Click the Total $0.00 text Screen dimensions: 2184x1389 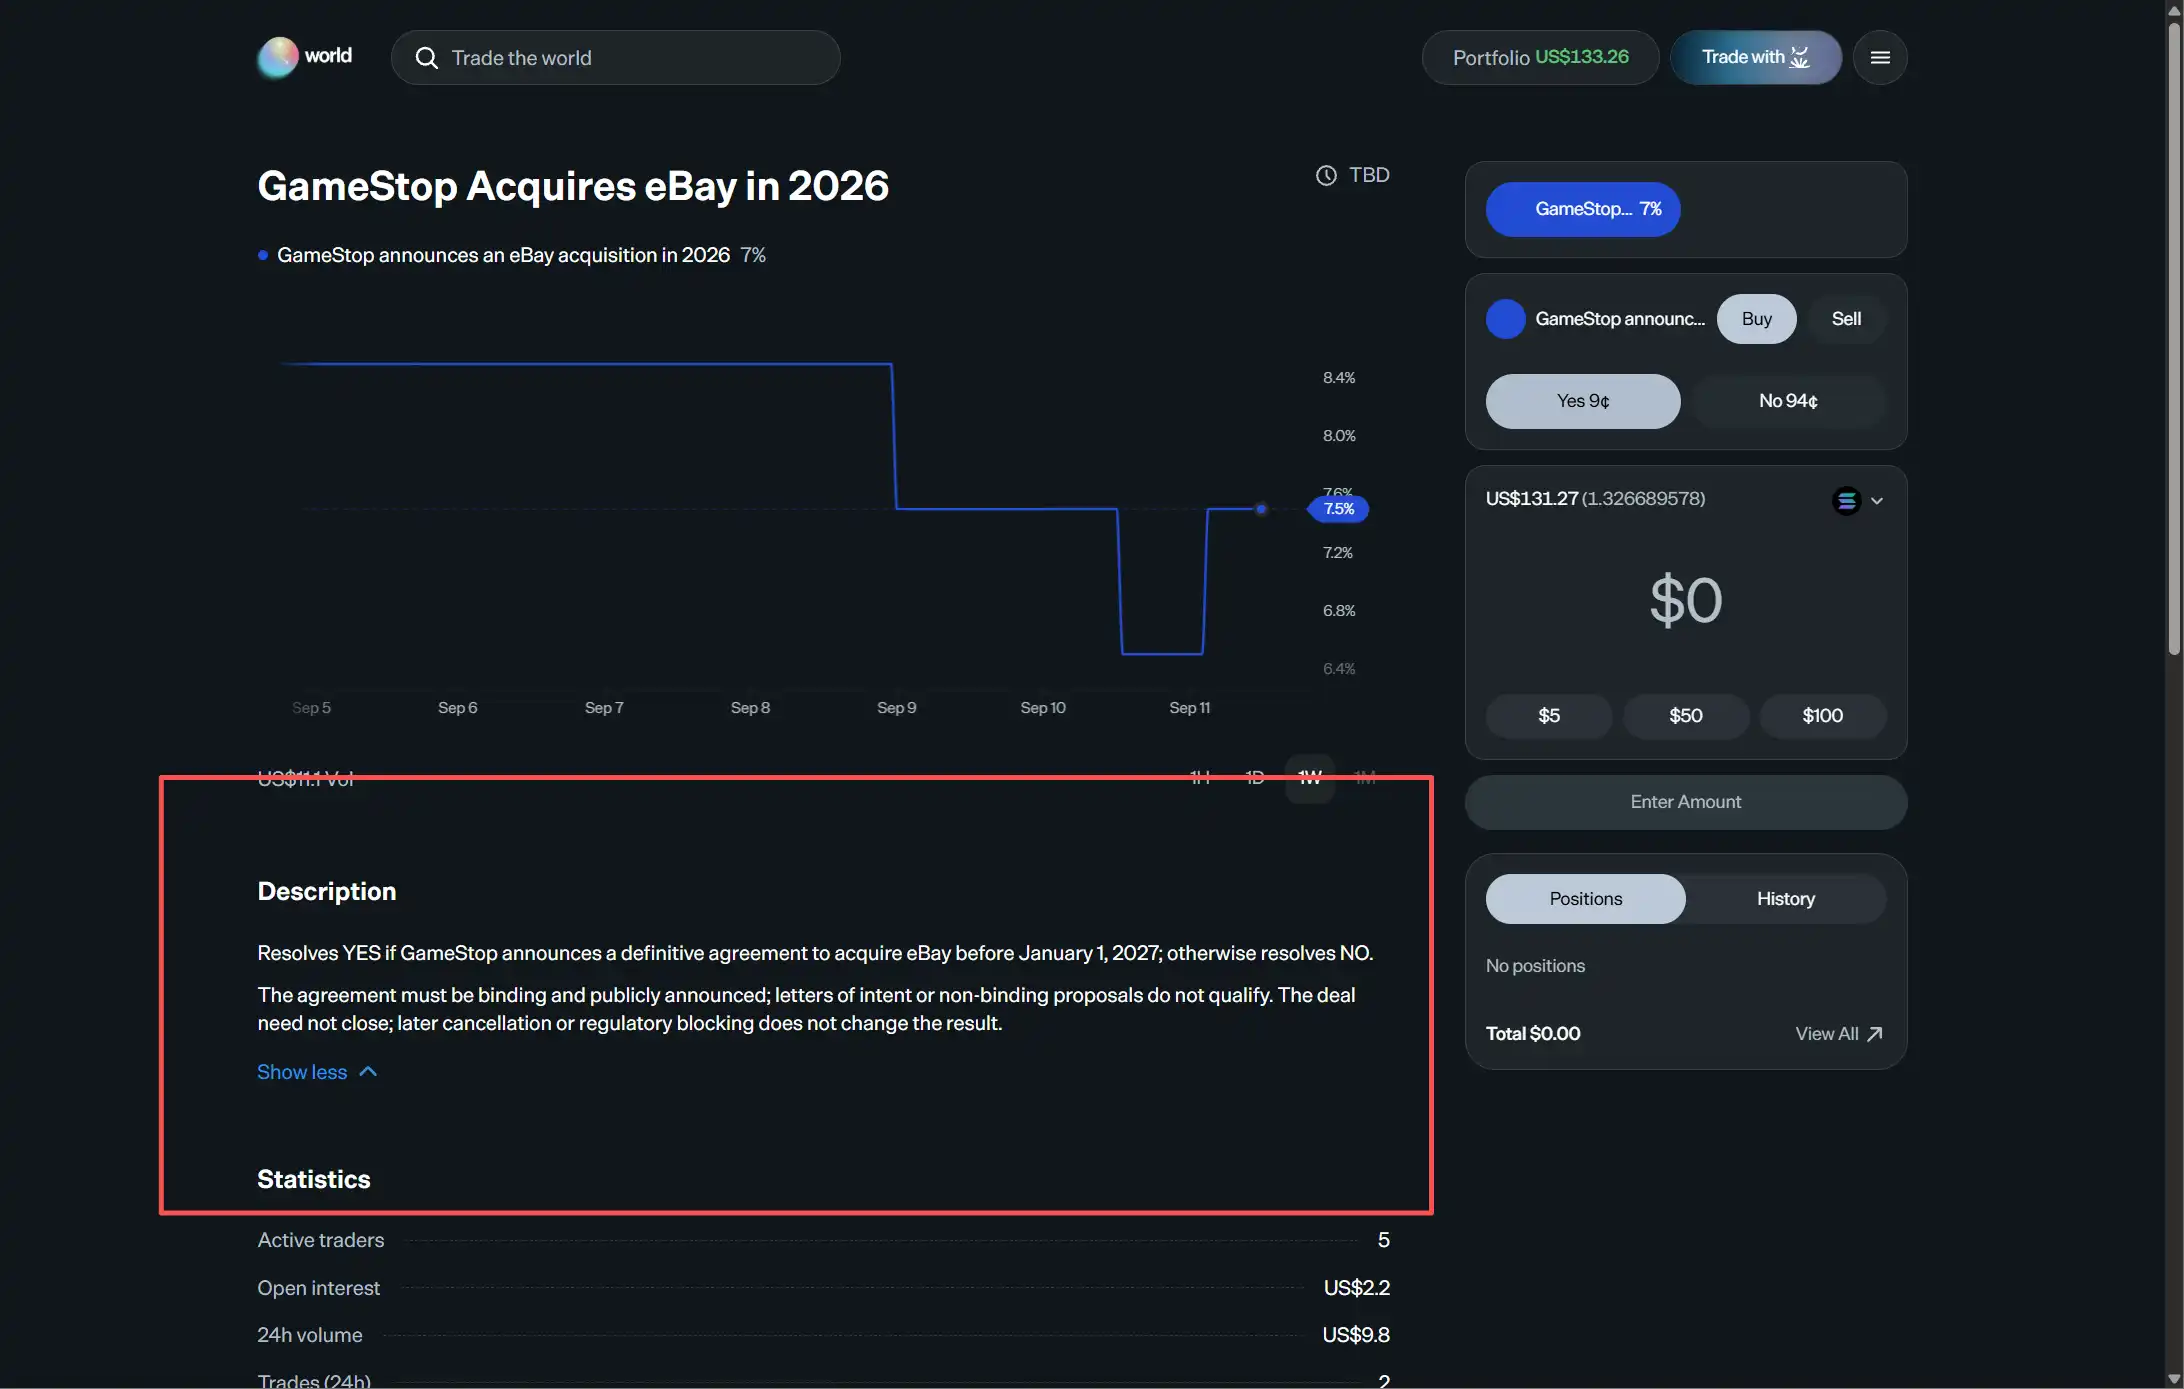pyautogui.click(x=1533, y=1034)
